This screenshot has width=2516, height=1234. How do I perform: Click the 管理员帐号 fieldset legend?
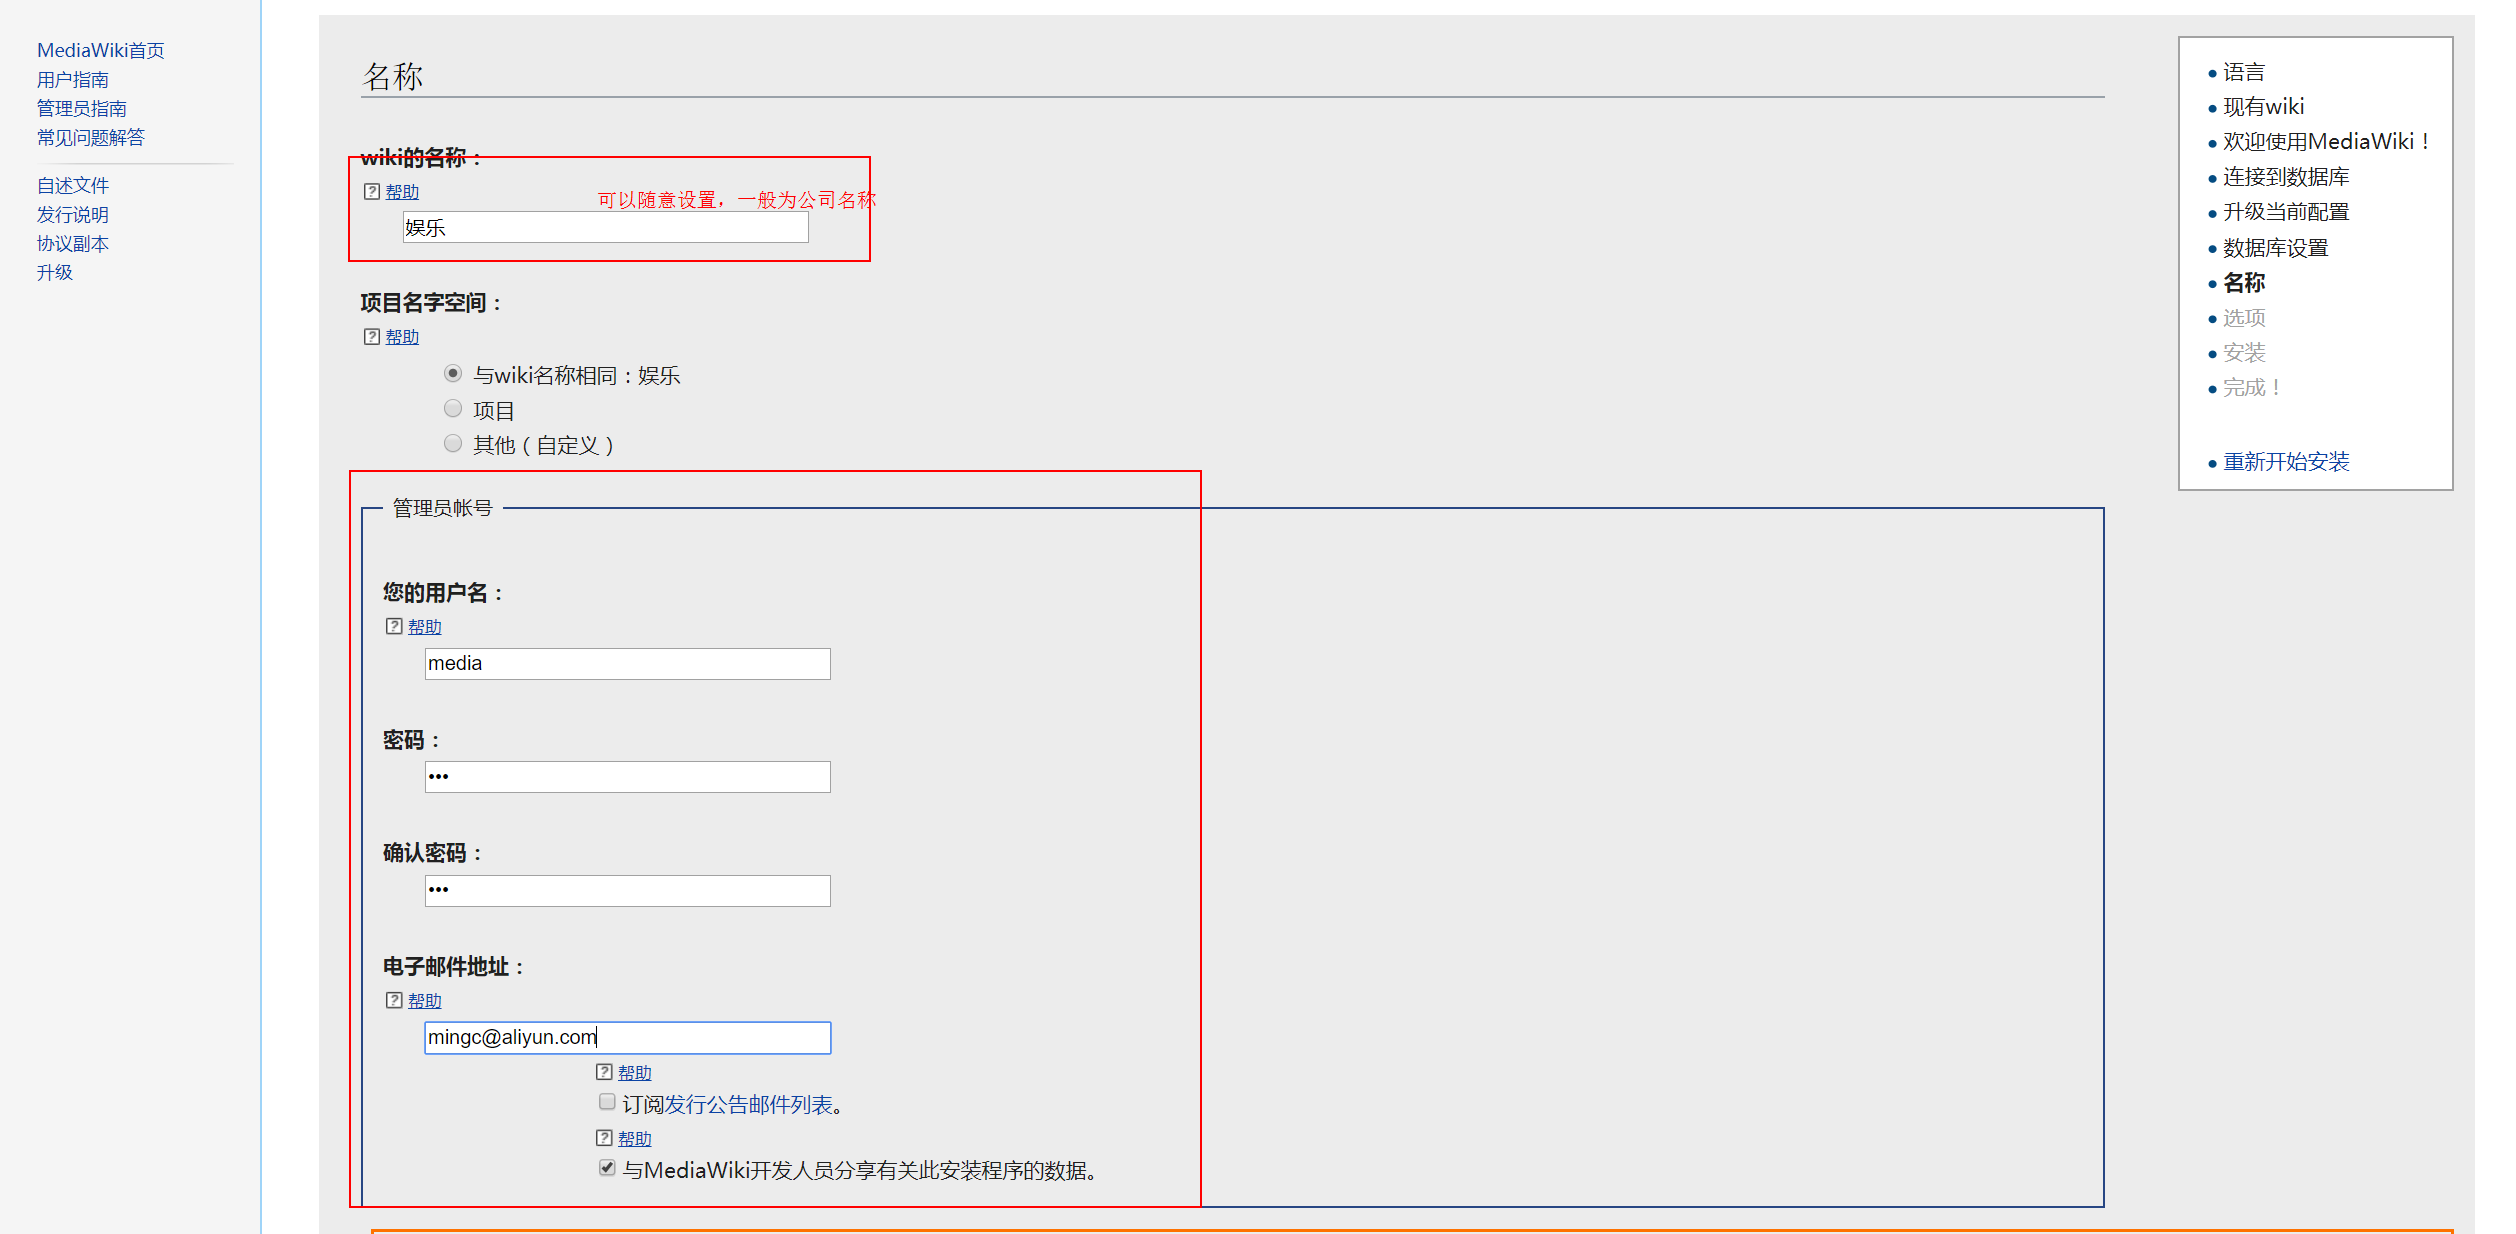click(x=442, y=508)
